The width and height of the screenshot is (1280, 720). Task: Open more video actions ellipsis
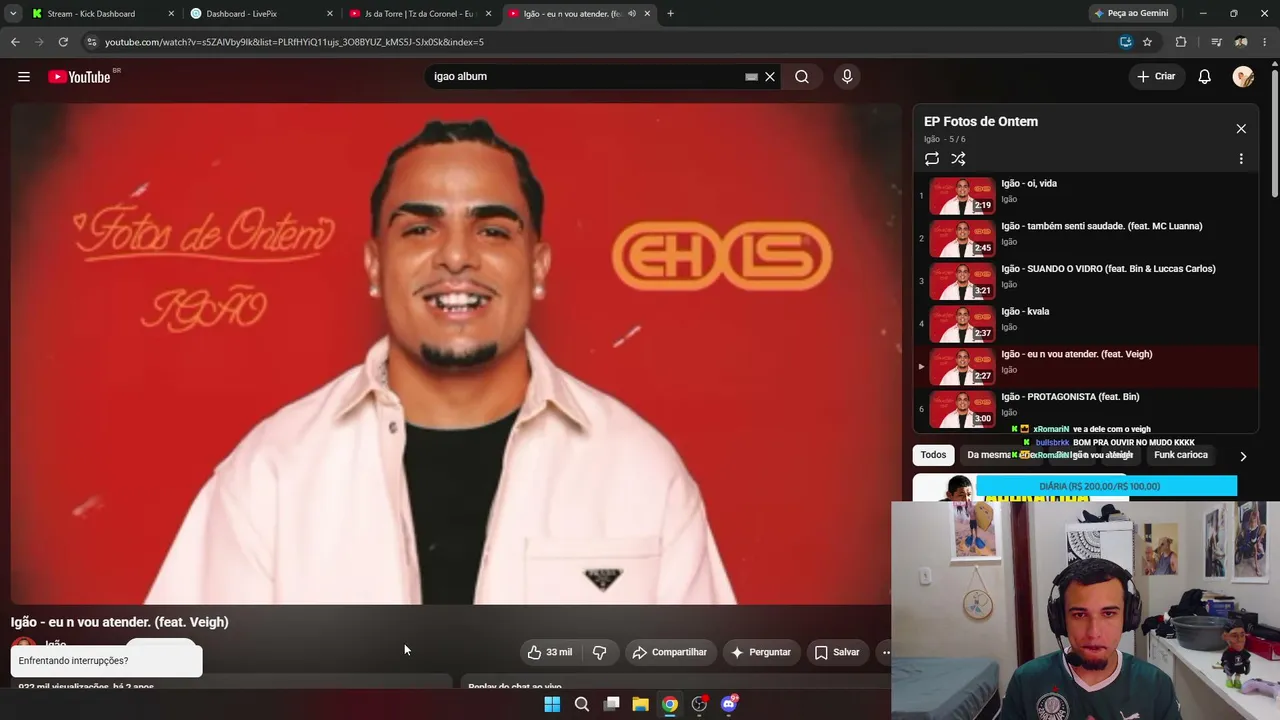884,652
